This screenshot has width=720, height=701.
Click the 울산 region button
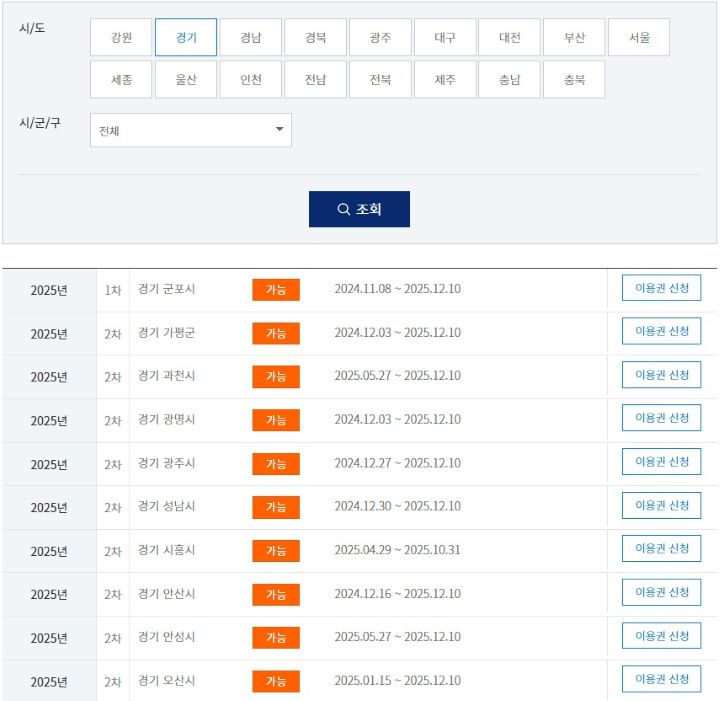[186, 79]
